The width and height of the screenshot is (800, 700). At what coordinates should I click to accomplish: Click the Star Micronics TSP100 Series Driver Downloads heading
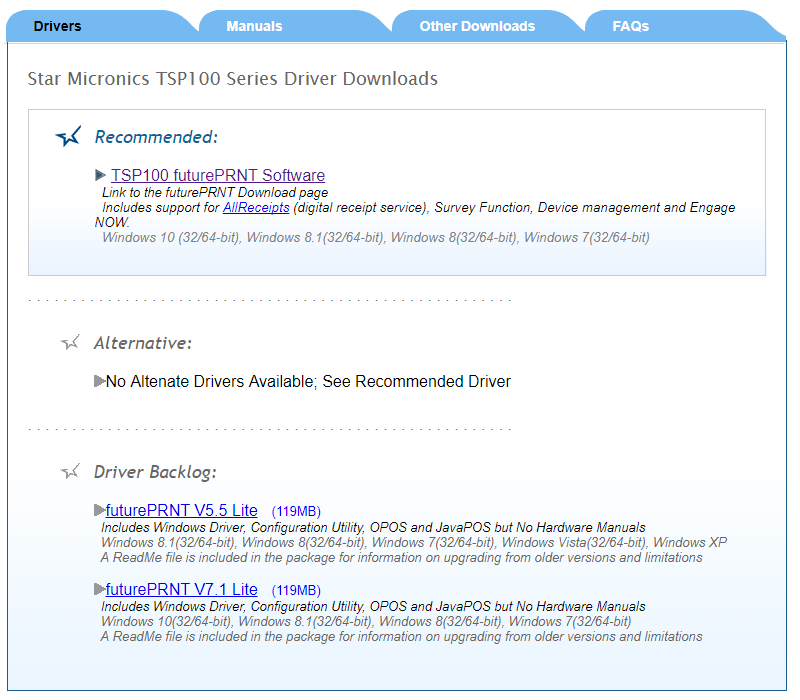(233, 79)
